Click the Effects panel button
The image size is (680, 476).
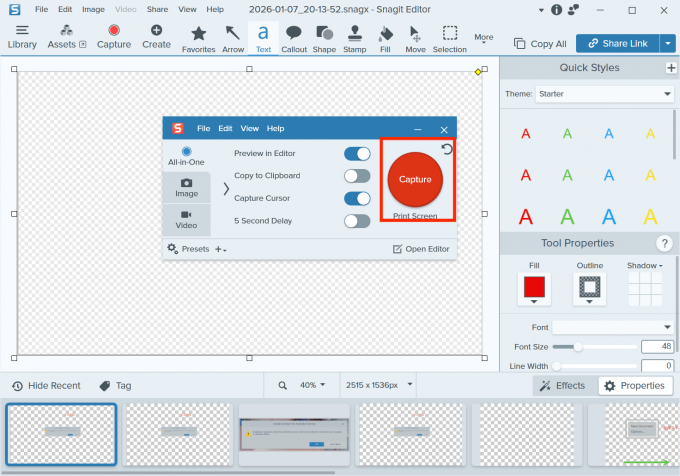tap(562, 385)
